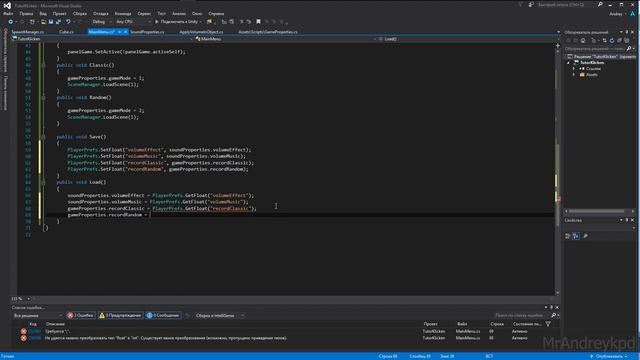The image size is (640, 360).
Task: Click the error list filter funnel icon
Action: coord(548,324)
